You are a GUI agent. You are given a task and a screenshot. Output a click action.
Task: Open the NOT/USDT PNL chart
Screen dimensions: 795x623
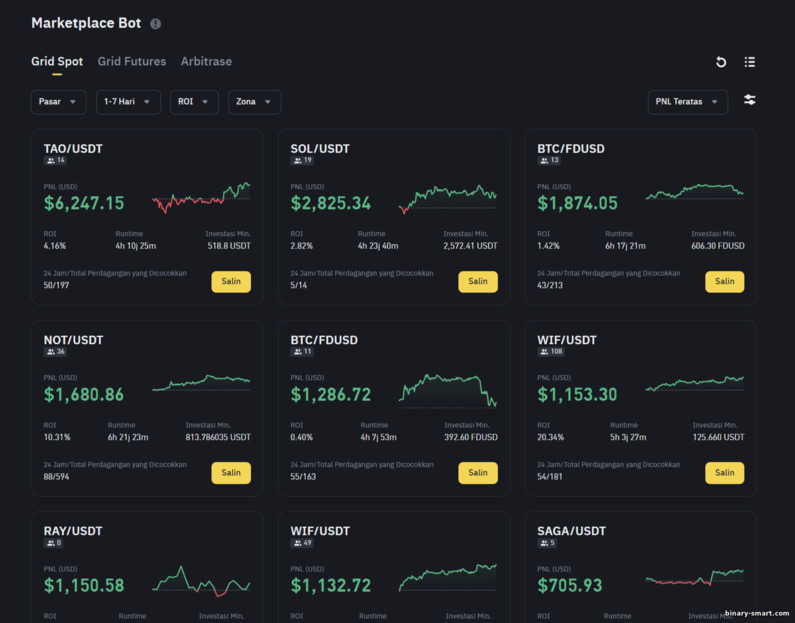click(x=201, y=383)
